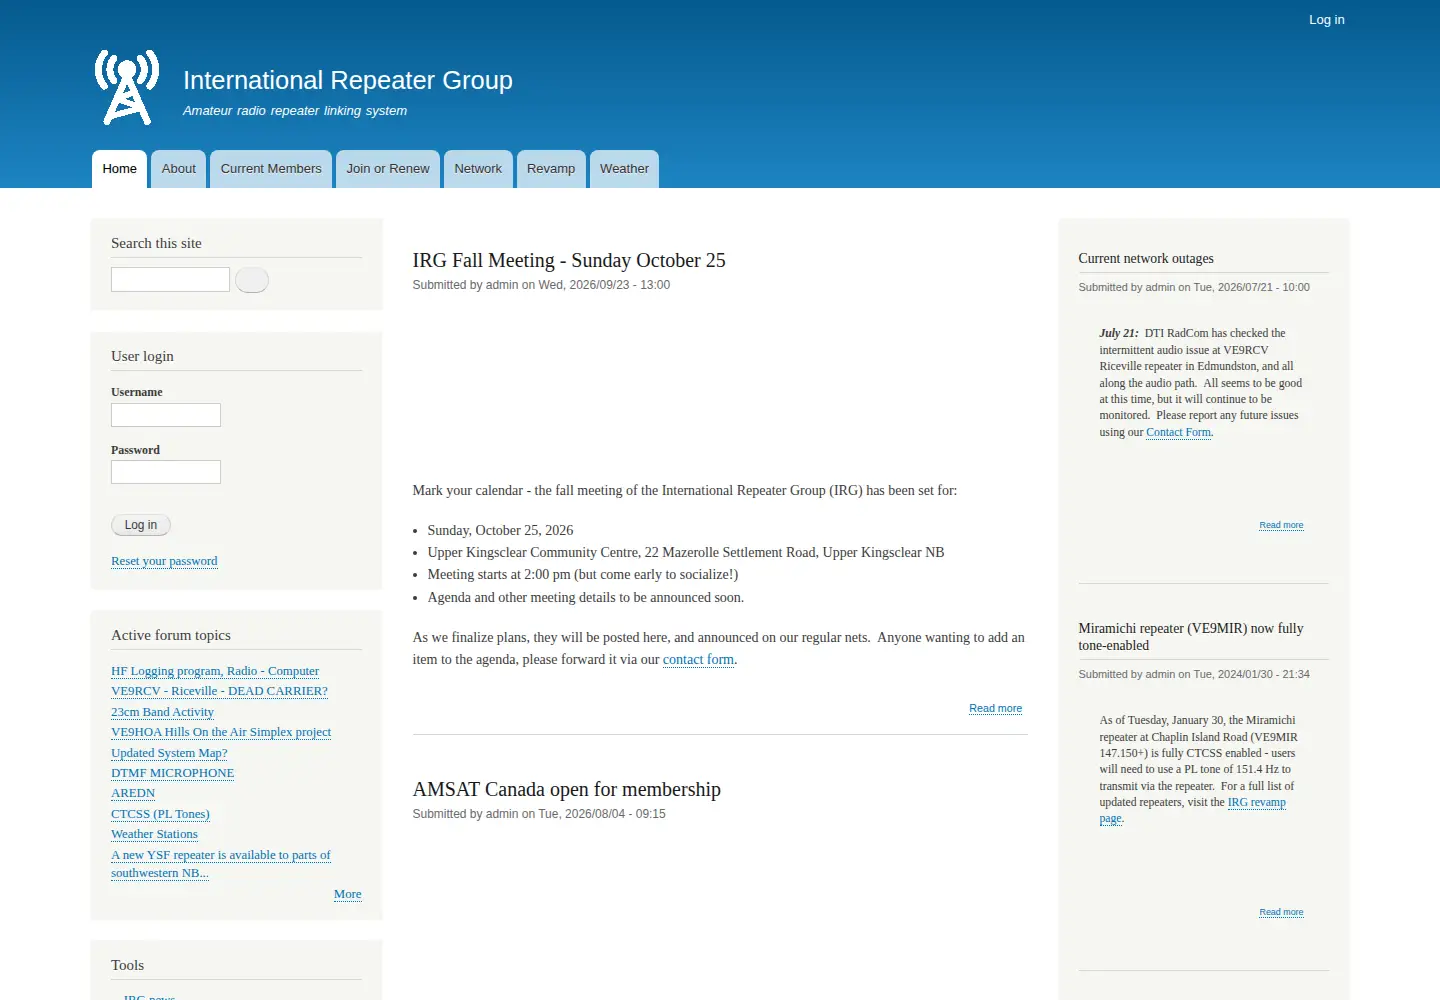This screenshot has height=1000, width=1440.
Task: Open the CTCSS (PL Tones) topic
Action: [x=160, y=814]
